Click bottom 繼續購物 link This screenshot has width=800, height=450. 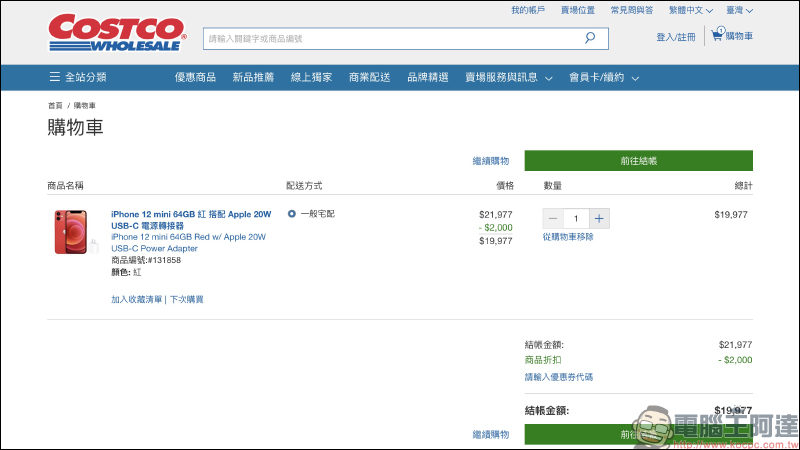(491, 435)
